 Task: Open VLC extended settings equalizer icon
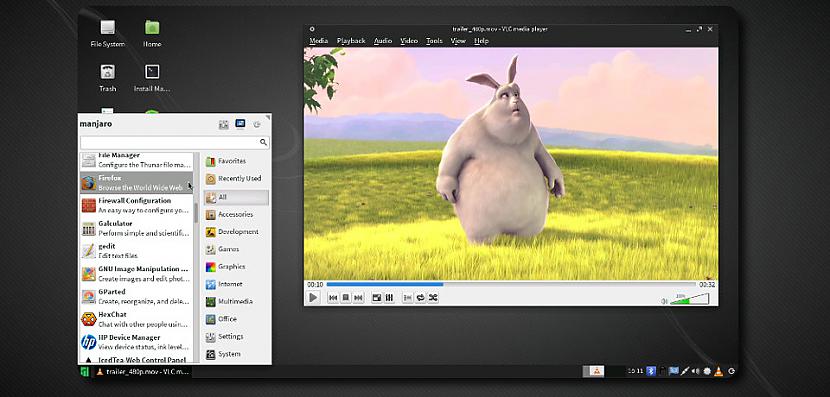point(389,298)
